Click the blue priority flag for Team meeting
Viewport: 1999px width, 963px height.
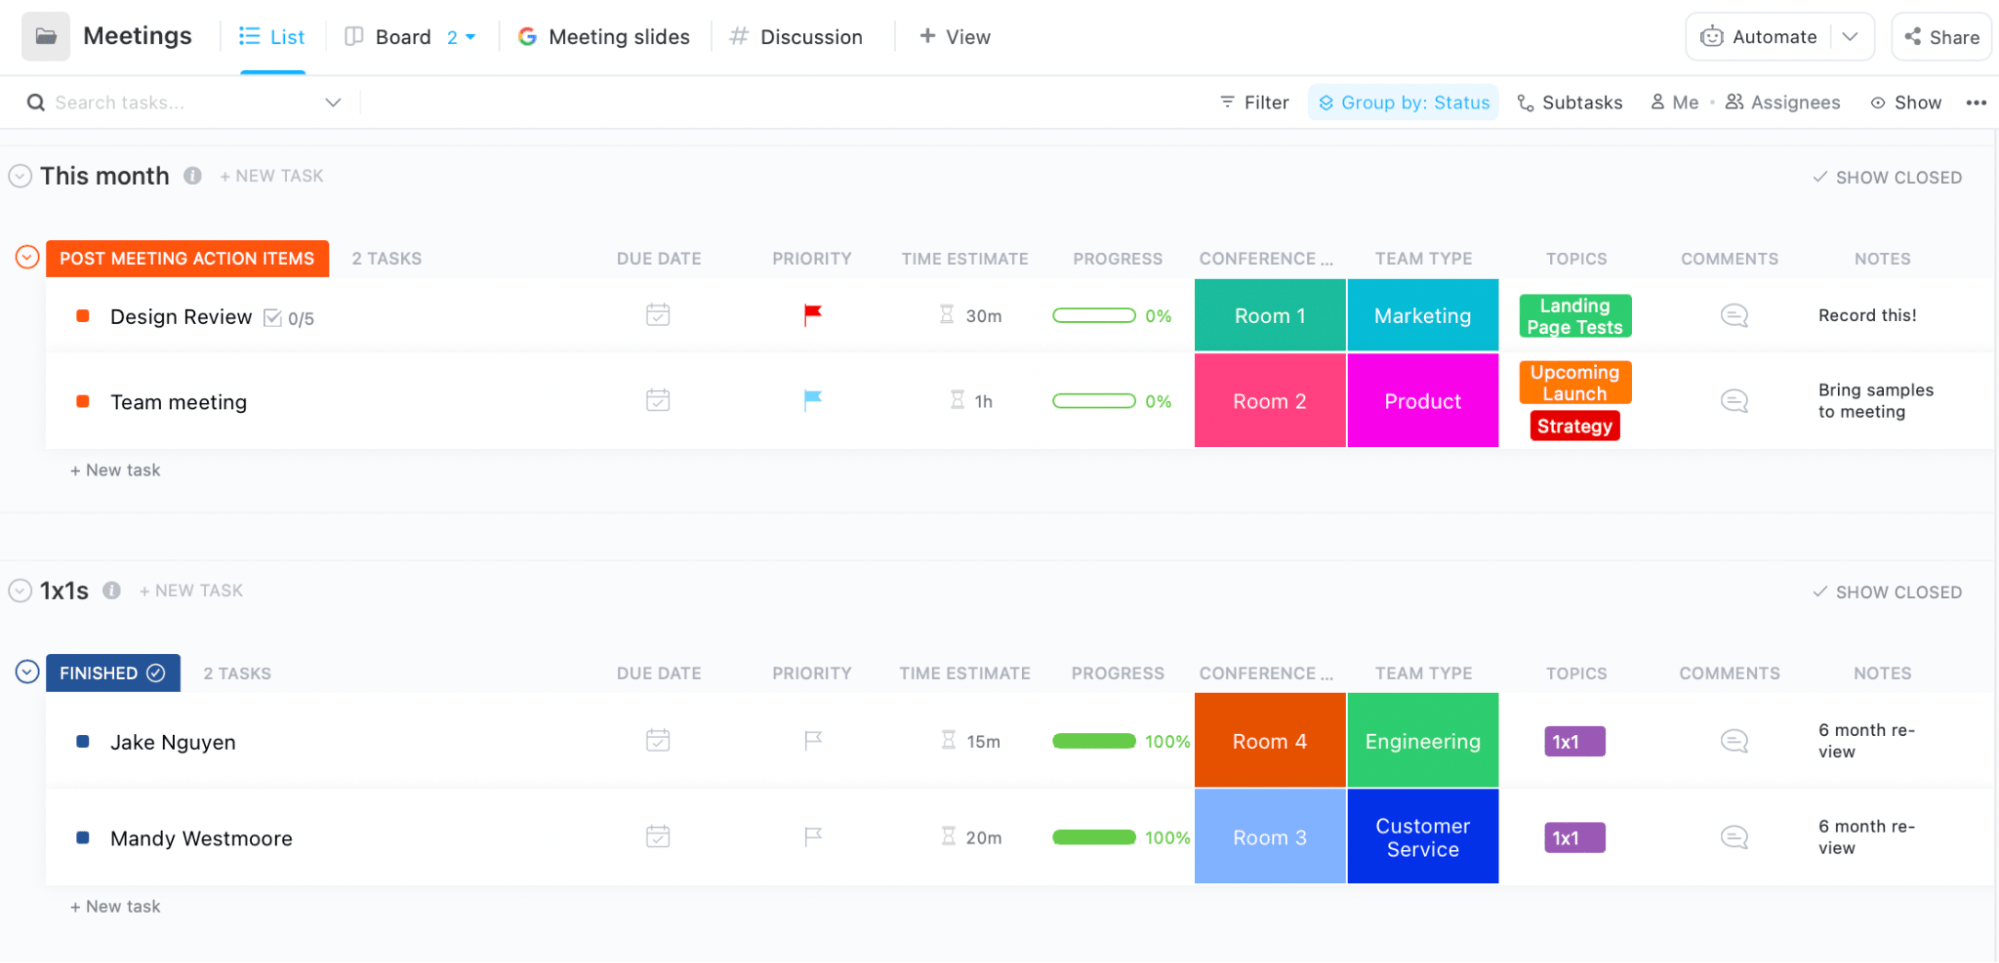(x=812, y=401)
